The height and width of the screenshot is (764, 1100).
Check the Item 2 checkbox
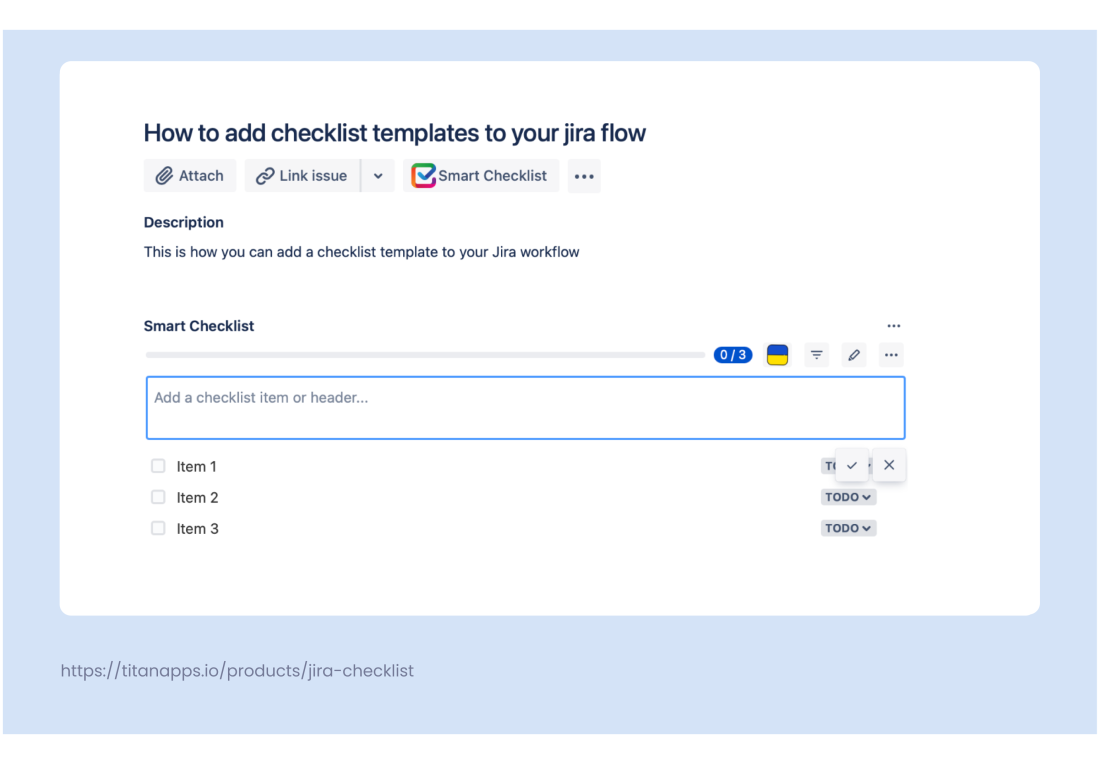point(158,497)
